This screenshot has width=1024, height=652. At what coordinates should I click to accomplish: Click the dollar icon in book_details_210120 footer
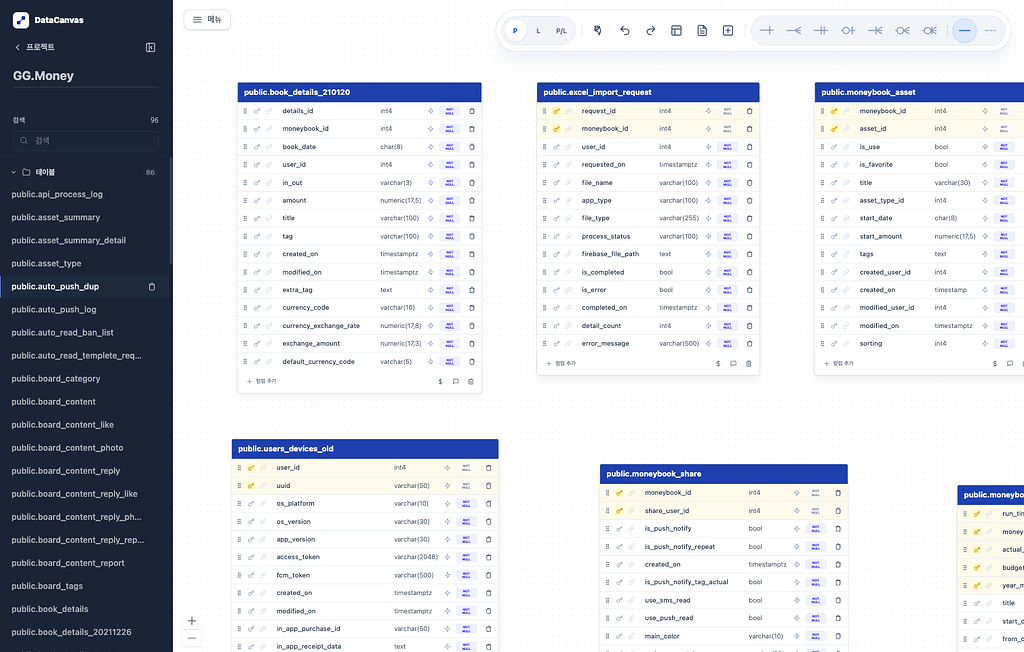coord(440,382)
